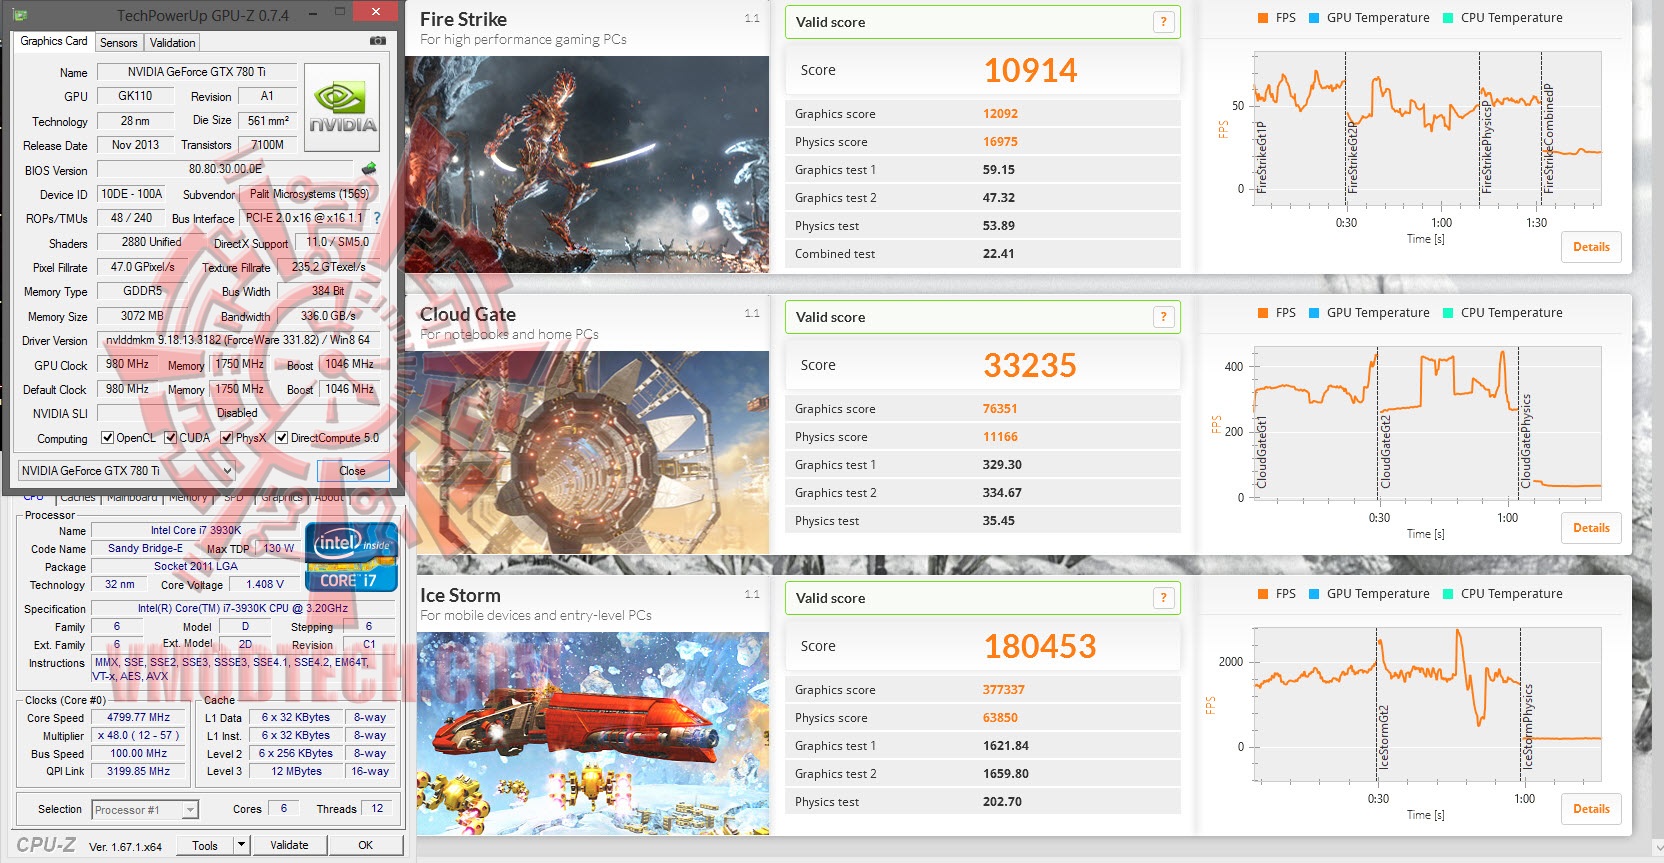Click the GPU-Z title bar app icon
This screenshot has height=863, width=1664.
(x=21, y=15)
